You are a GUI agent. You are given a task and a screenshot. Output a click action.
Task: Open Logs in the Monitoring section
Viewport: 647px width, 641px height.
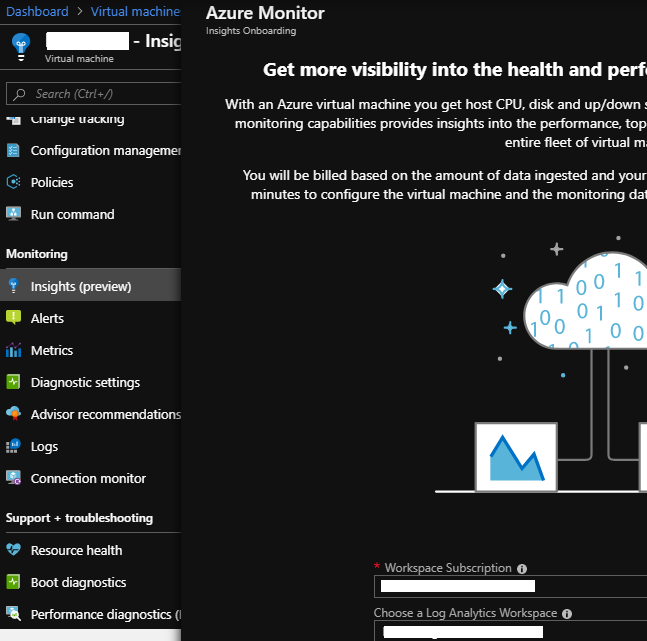click(44, 447)
